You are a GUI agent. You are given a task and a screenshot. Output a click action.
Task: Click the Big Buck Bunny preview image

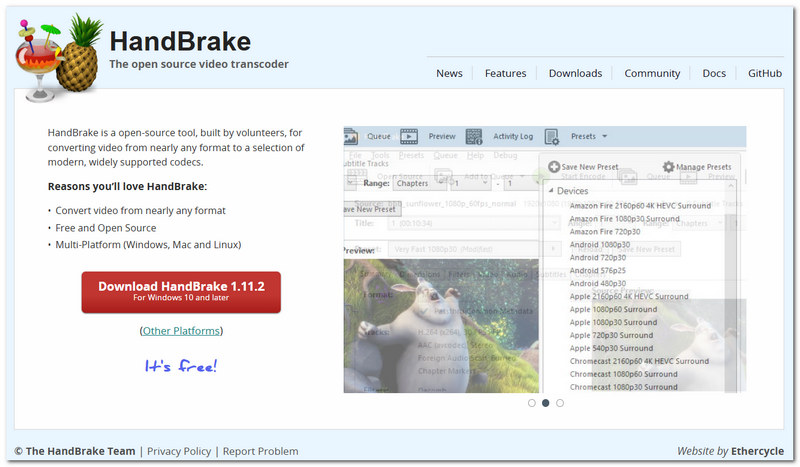tap(441, 326)
